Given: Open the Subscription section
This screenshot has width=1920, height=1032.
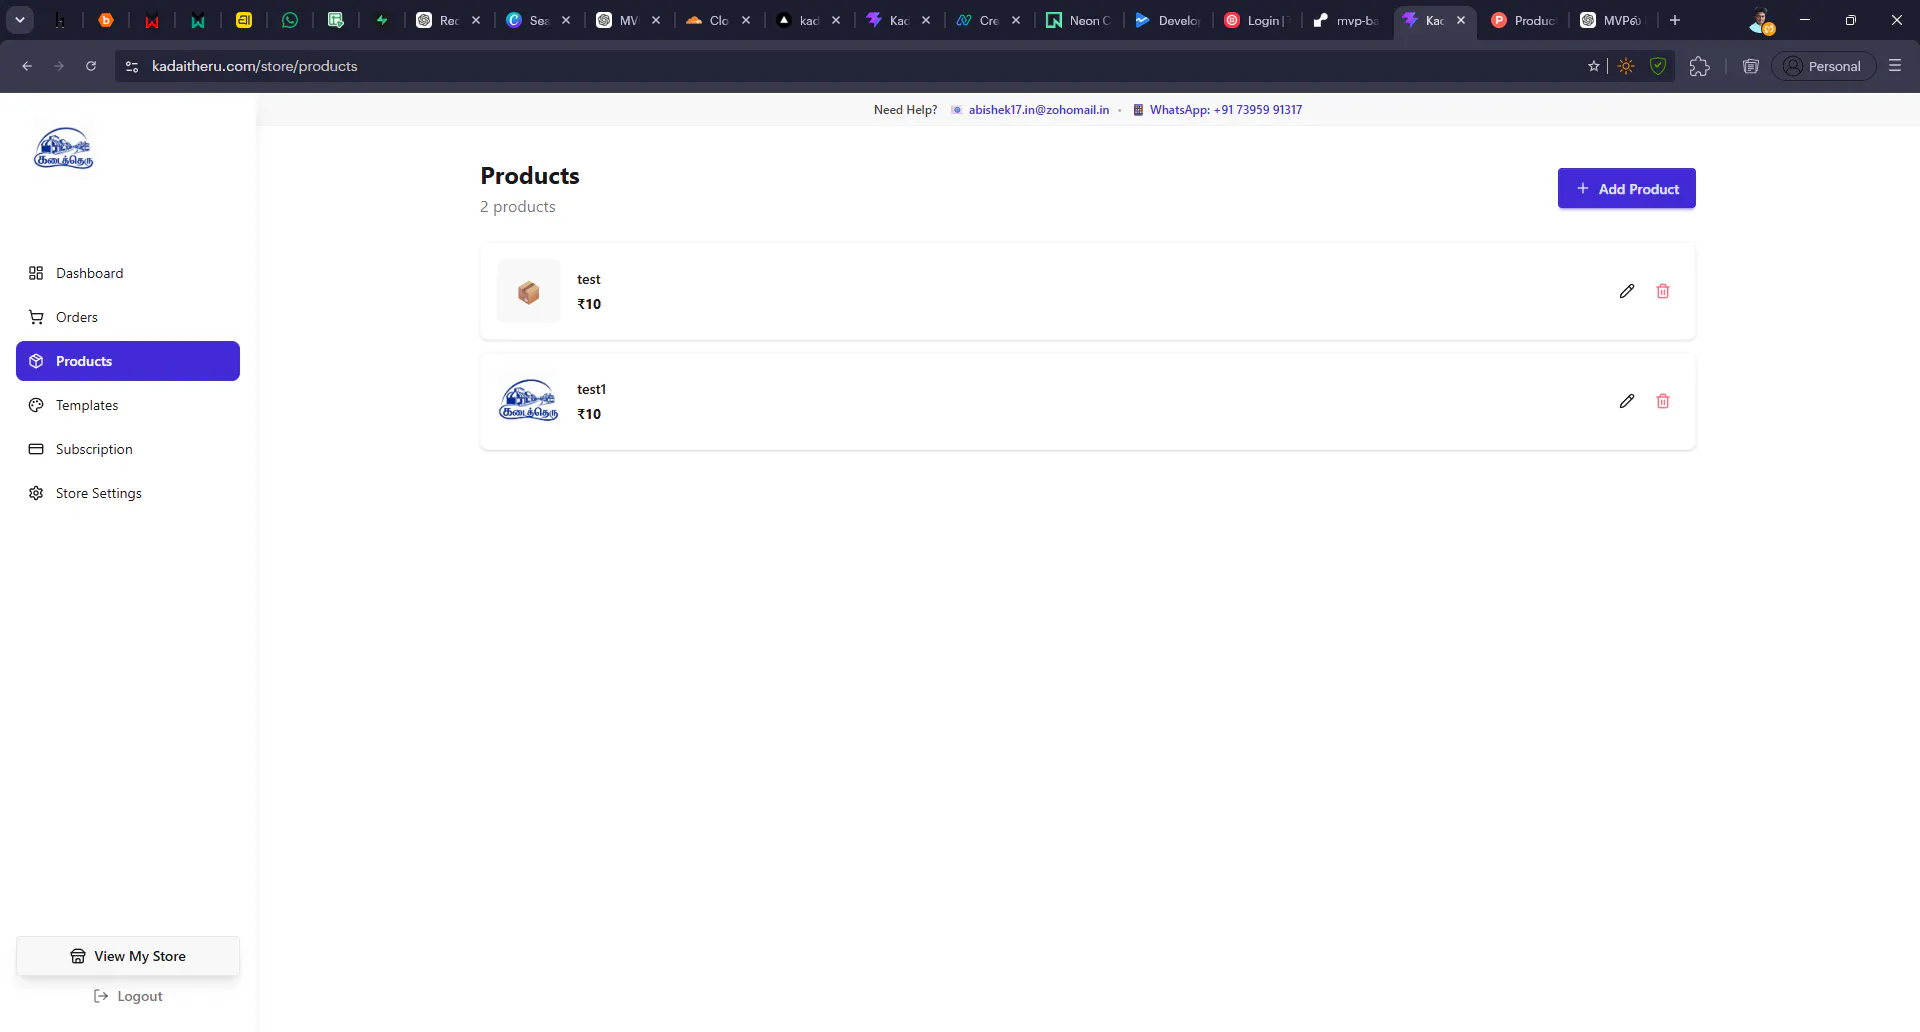Looking at the screenshot, I should click(128, 449).
